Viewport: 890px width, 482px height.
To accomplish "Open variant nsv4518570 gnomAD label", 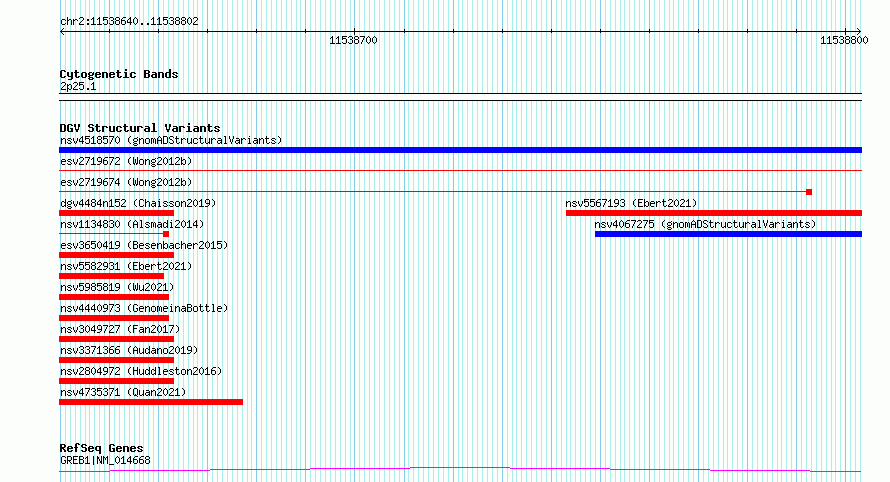I will [171, 140].
